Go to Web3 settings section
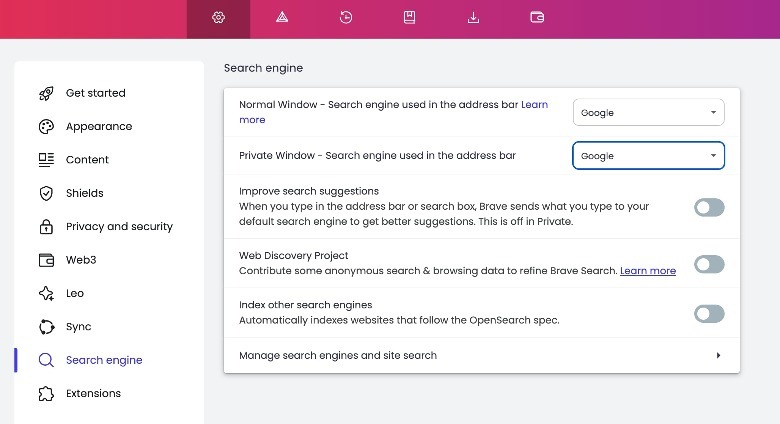 [81, 260]
